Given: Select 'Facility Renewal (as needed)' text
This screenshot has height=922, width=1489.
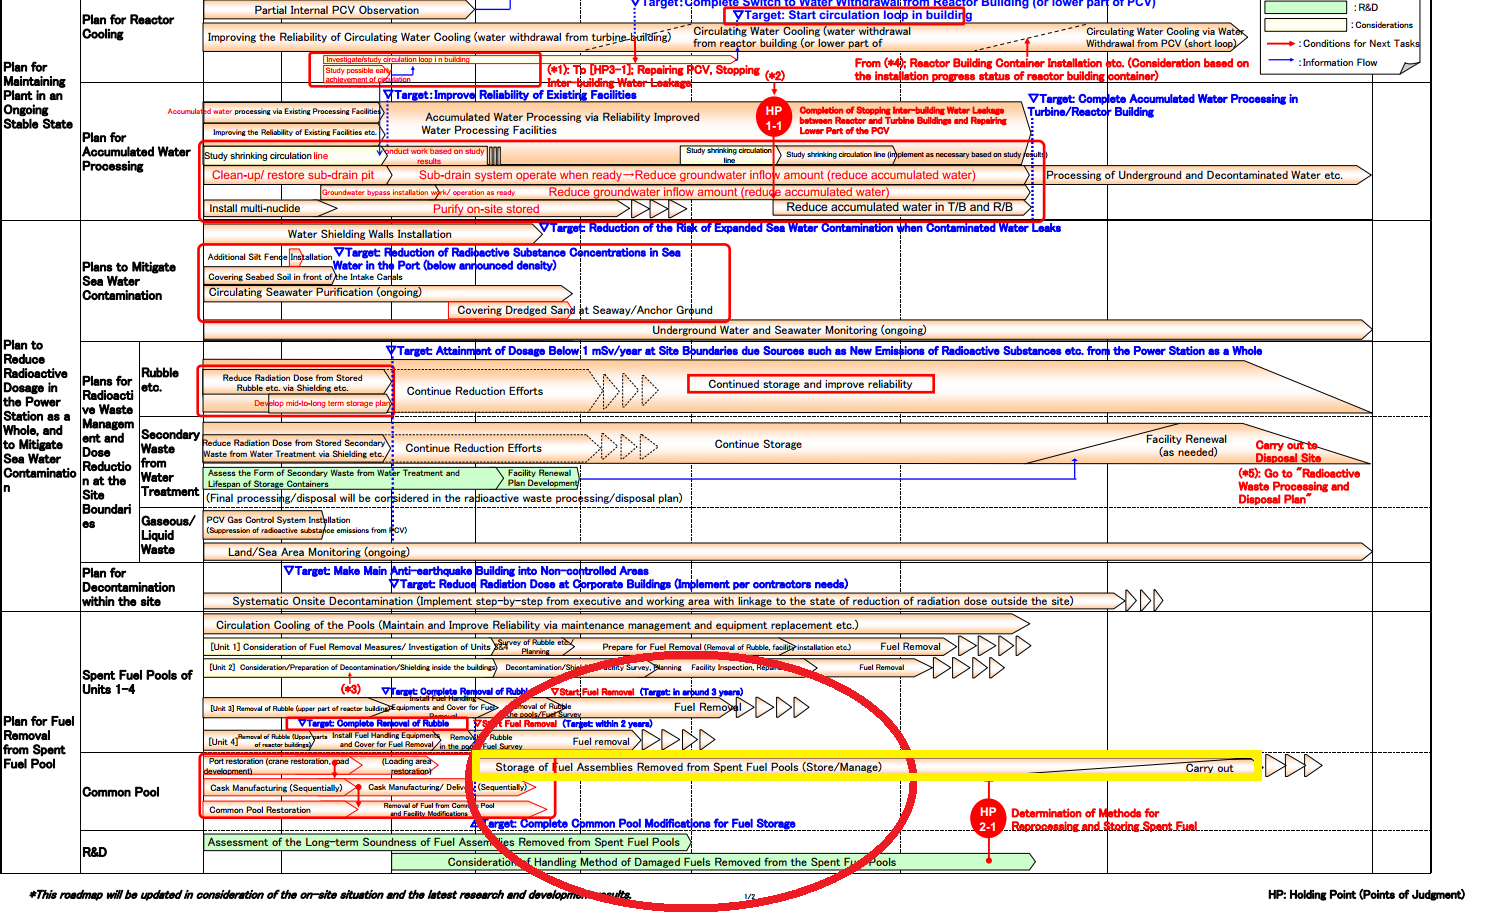Looking at the screenshot, I should (1186, 446).
